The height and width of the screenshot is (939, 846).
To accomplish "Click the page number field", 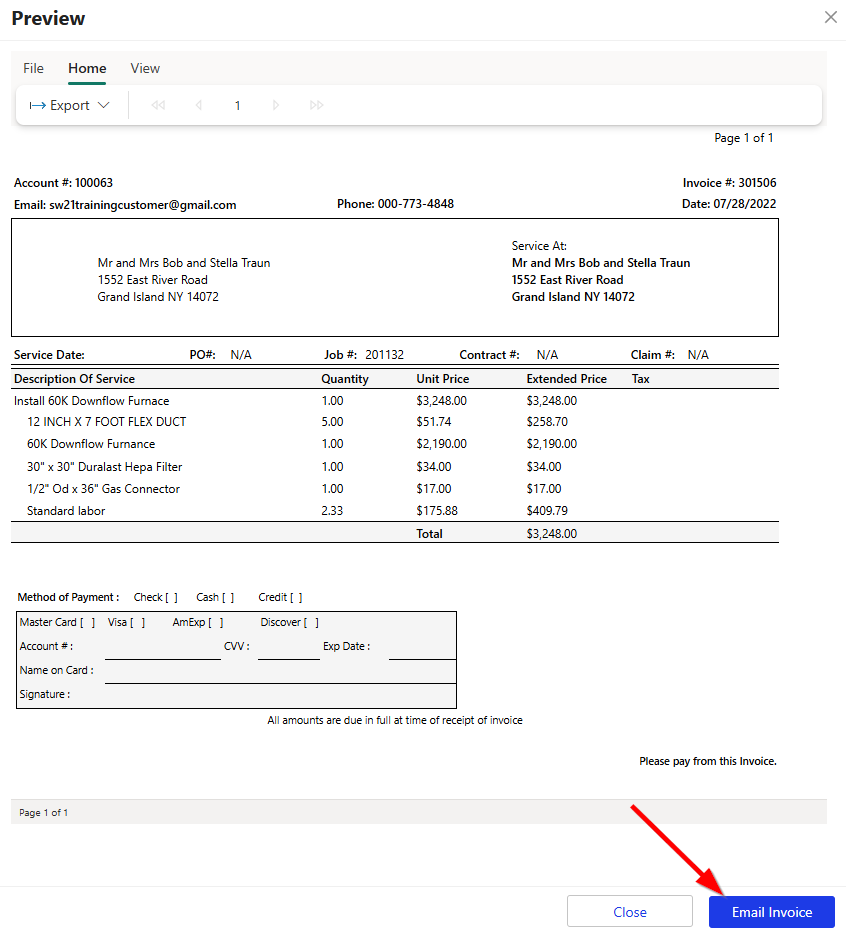I will (x=237, y=105).
